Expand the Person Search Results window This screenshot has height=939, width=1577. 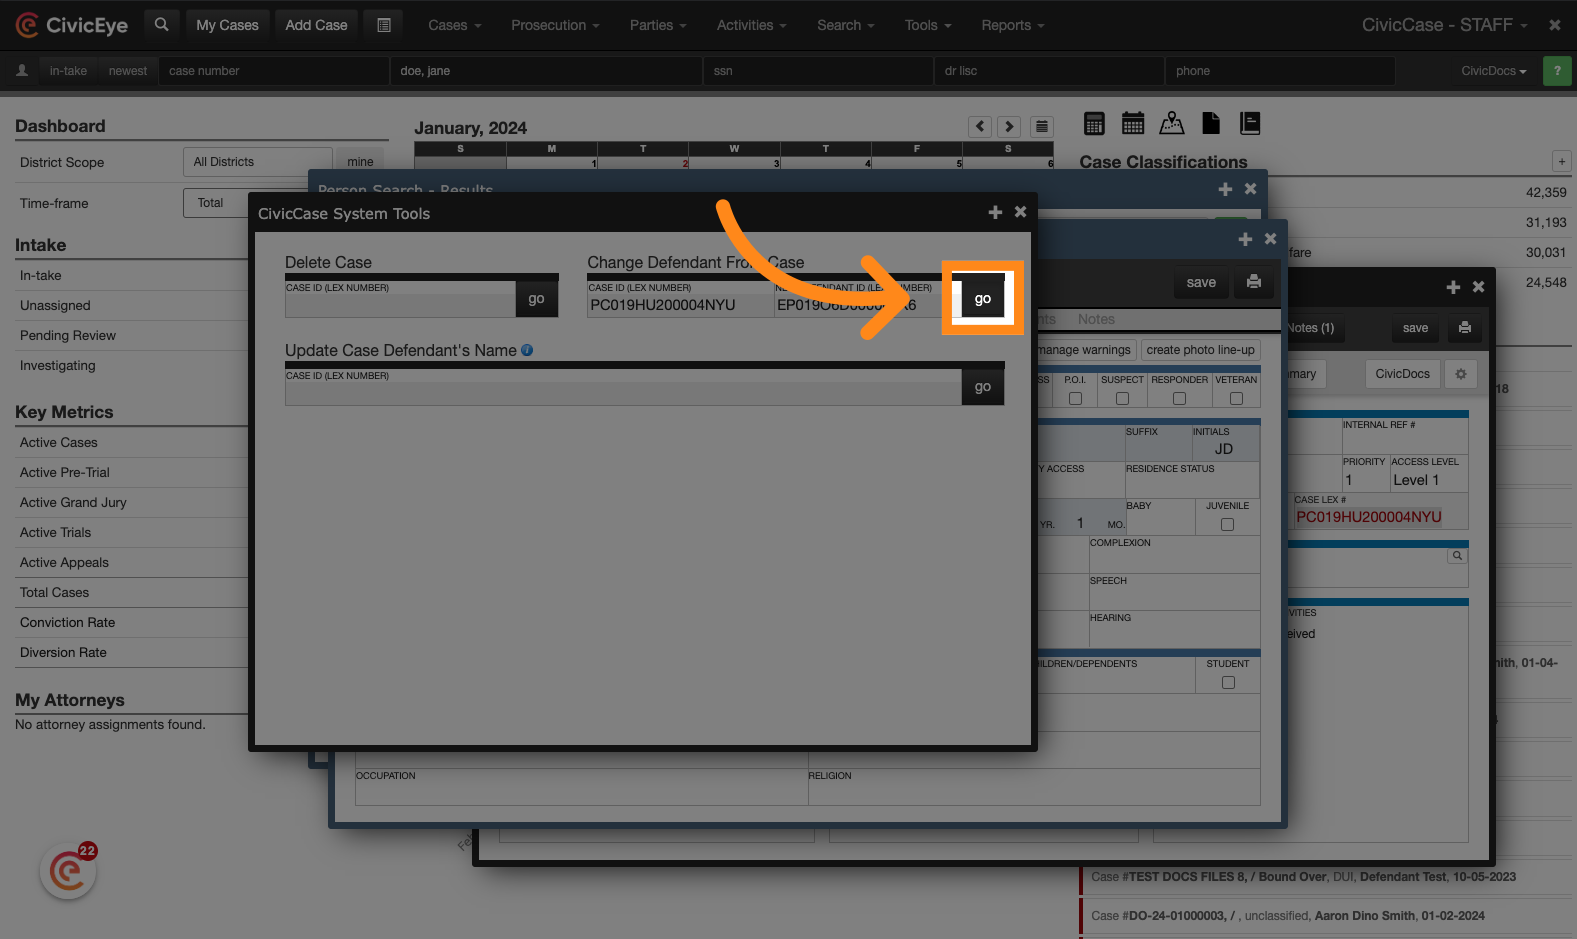pyautogui.click(x=1226, y=189)
